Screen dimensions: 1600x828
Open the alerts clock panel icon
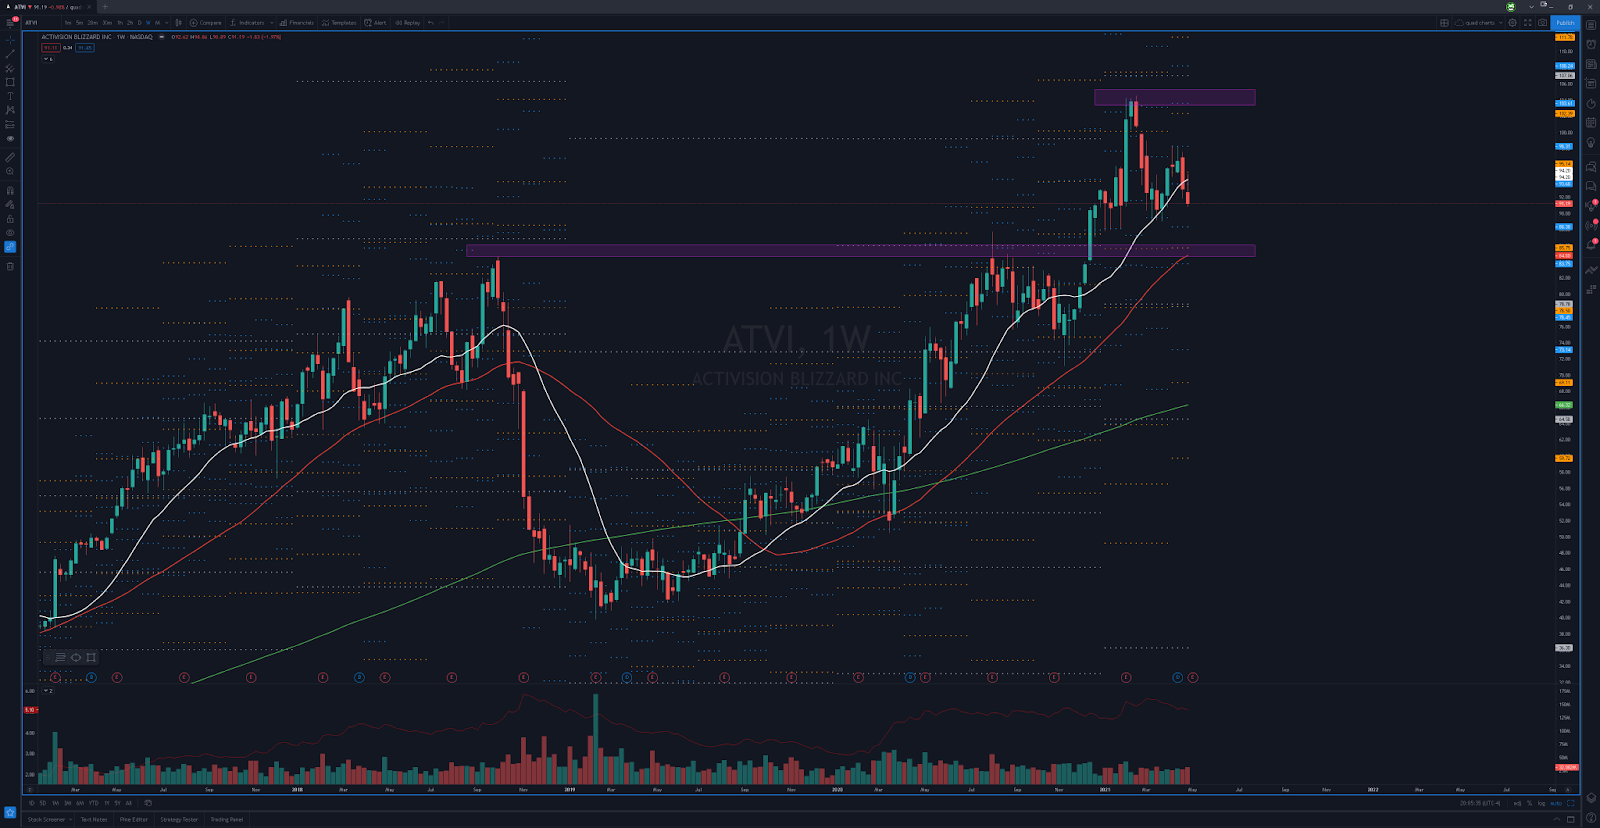pos(1590,44)
